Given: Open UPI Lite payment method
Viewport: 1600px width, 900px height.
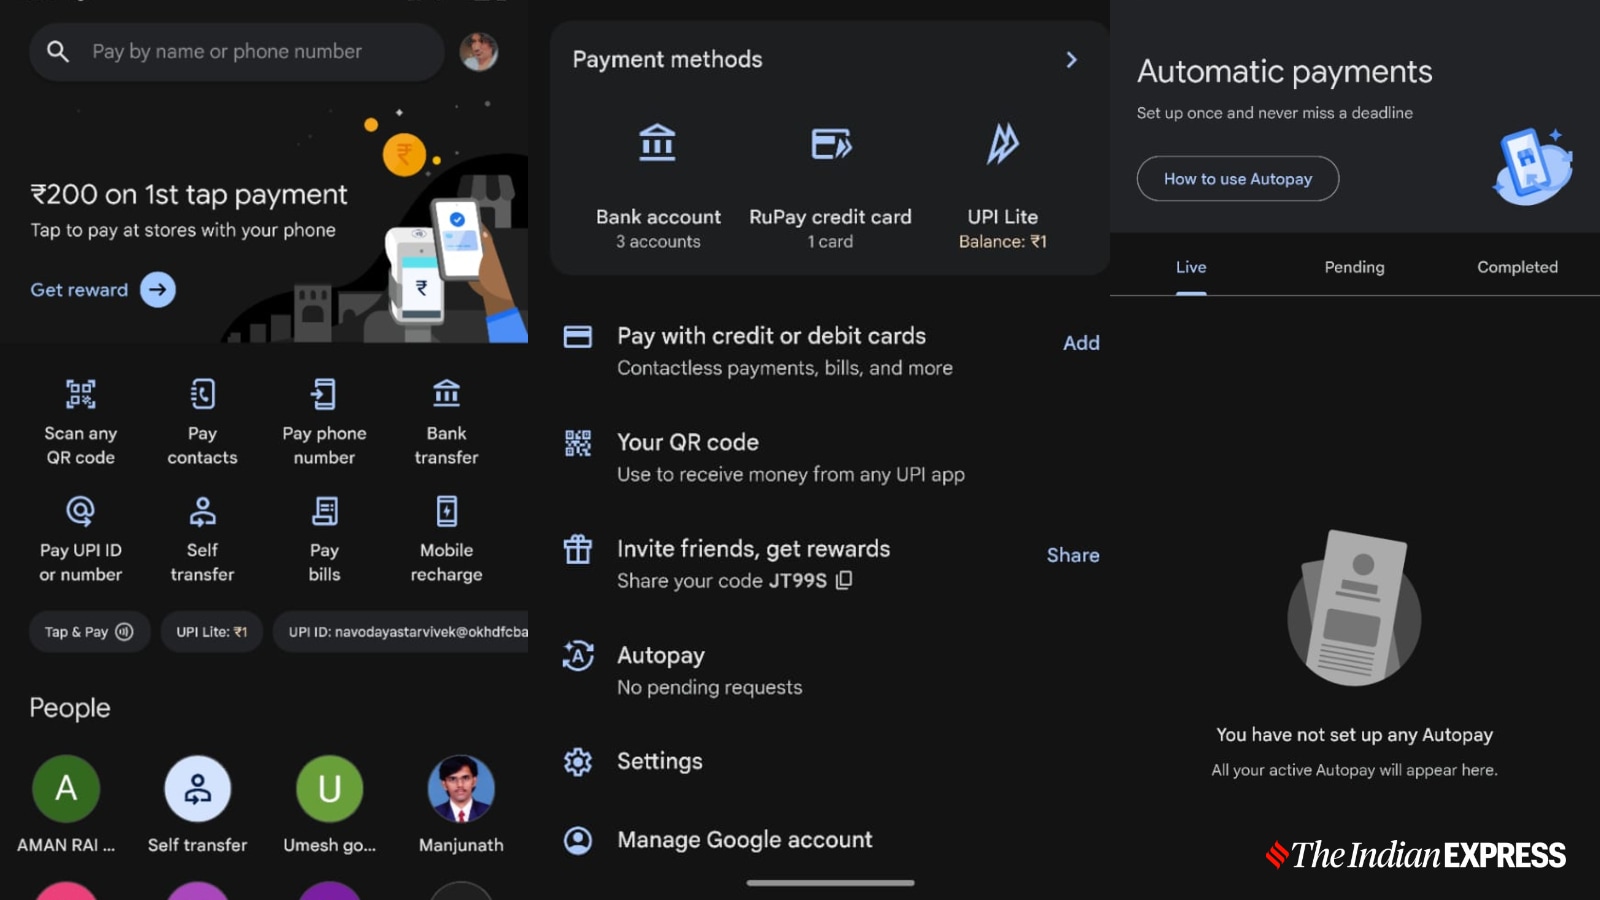Looking at the screenshot, I should coord(1001,180).
